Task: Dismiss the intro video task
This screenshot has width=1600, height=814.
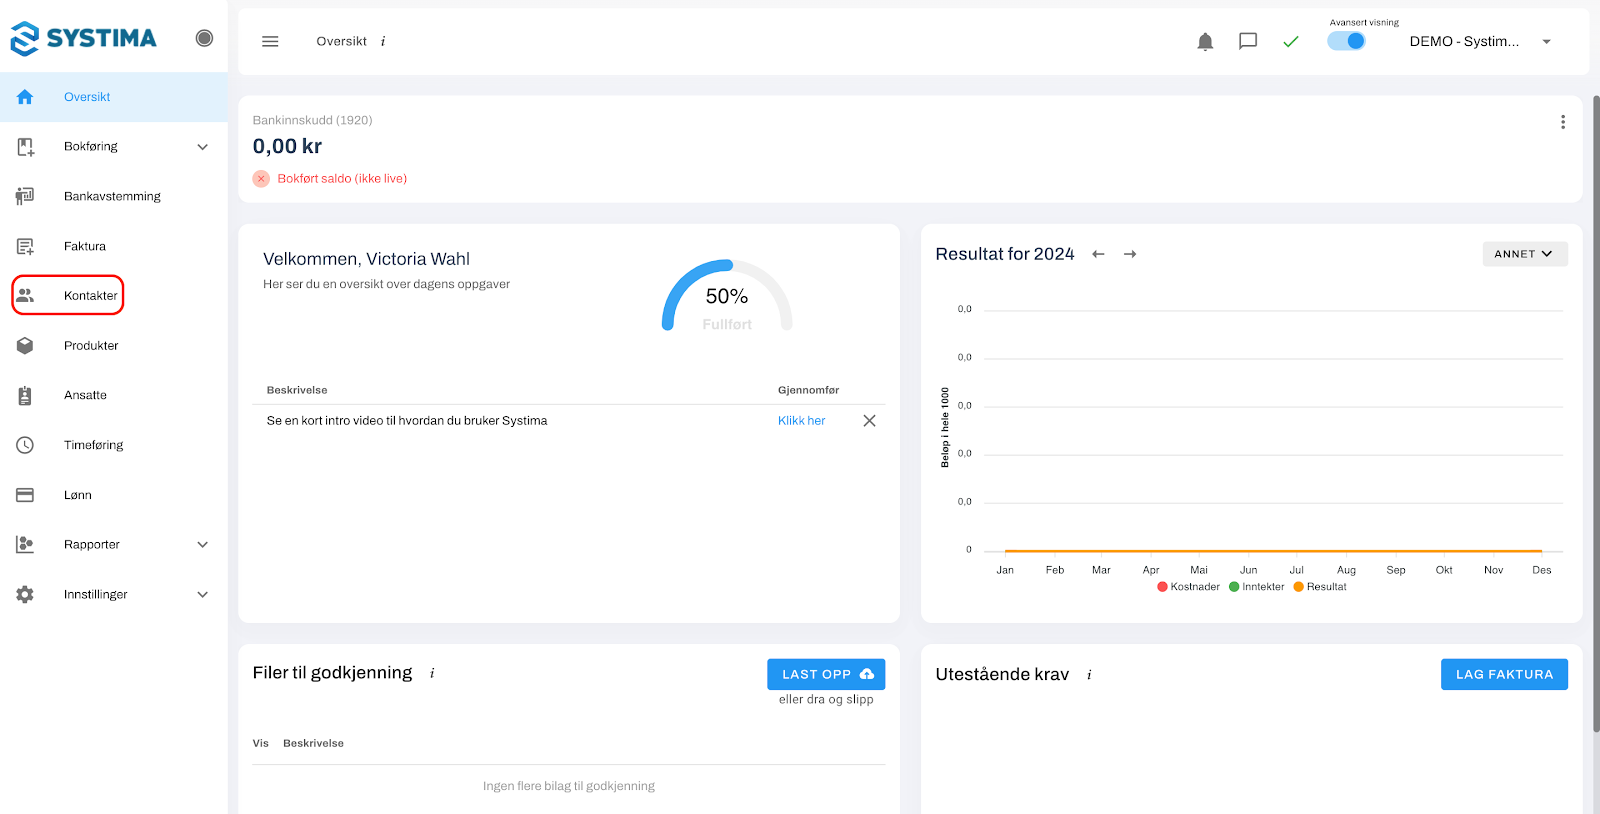Action: click(869, 421)
